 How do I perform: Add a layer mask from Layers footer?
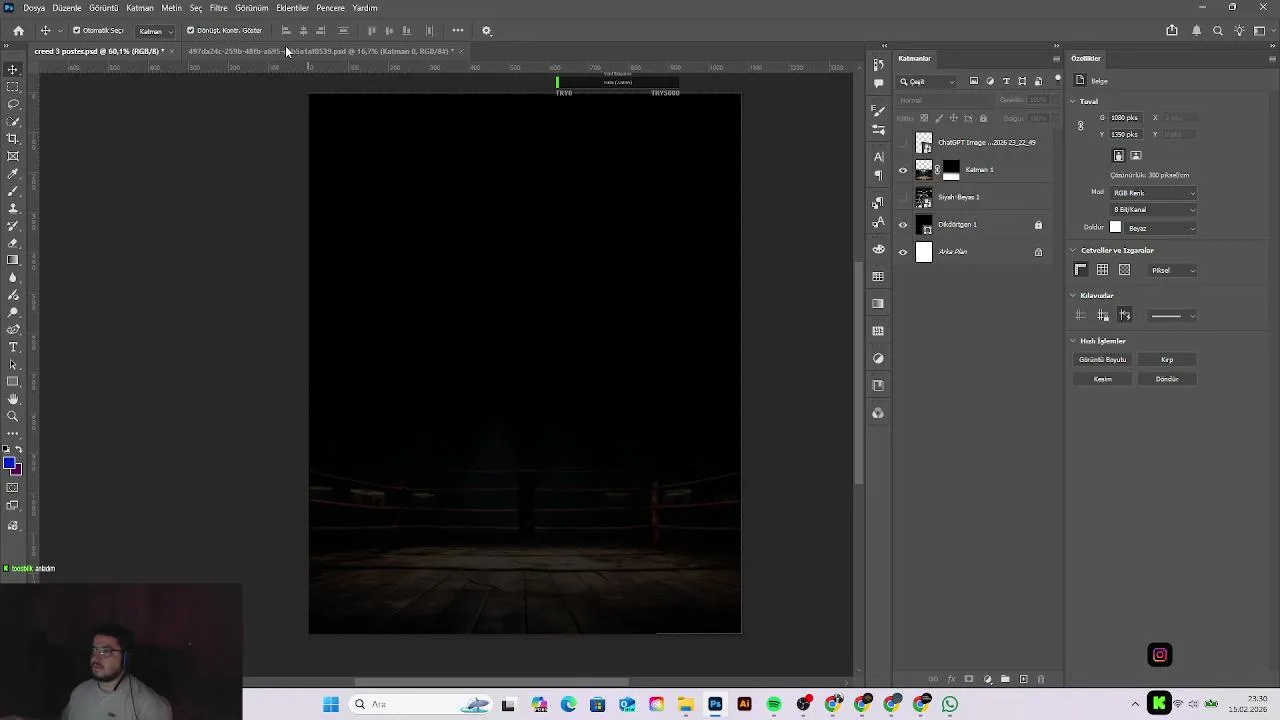(x=969, y=680)
